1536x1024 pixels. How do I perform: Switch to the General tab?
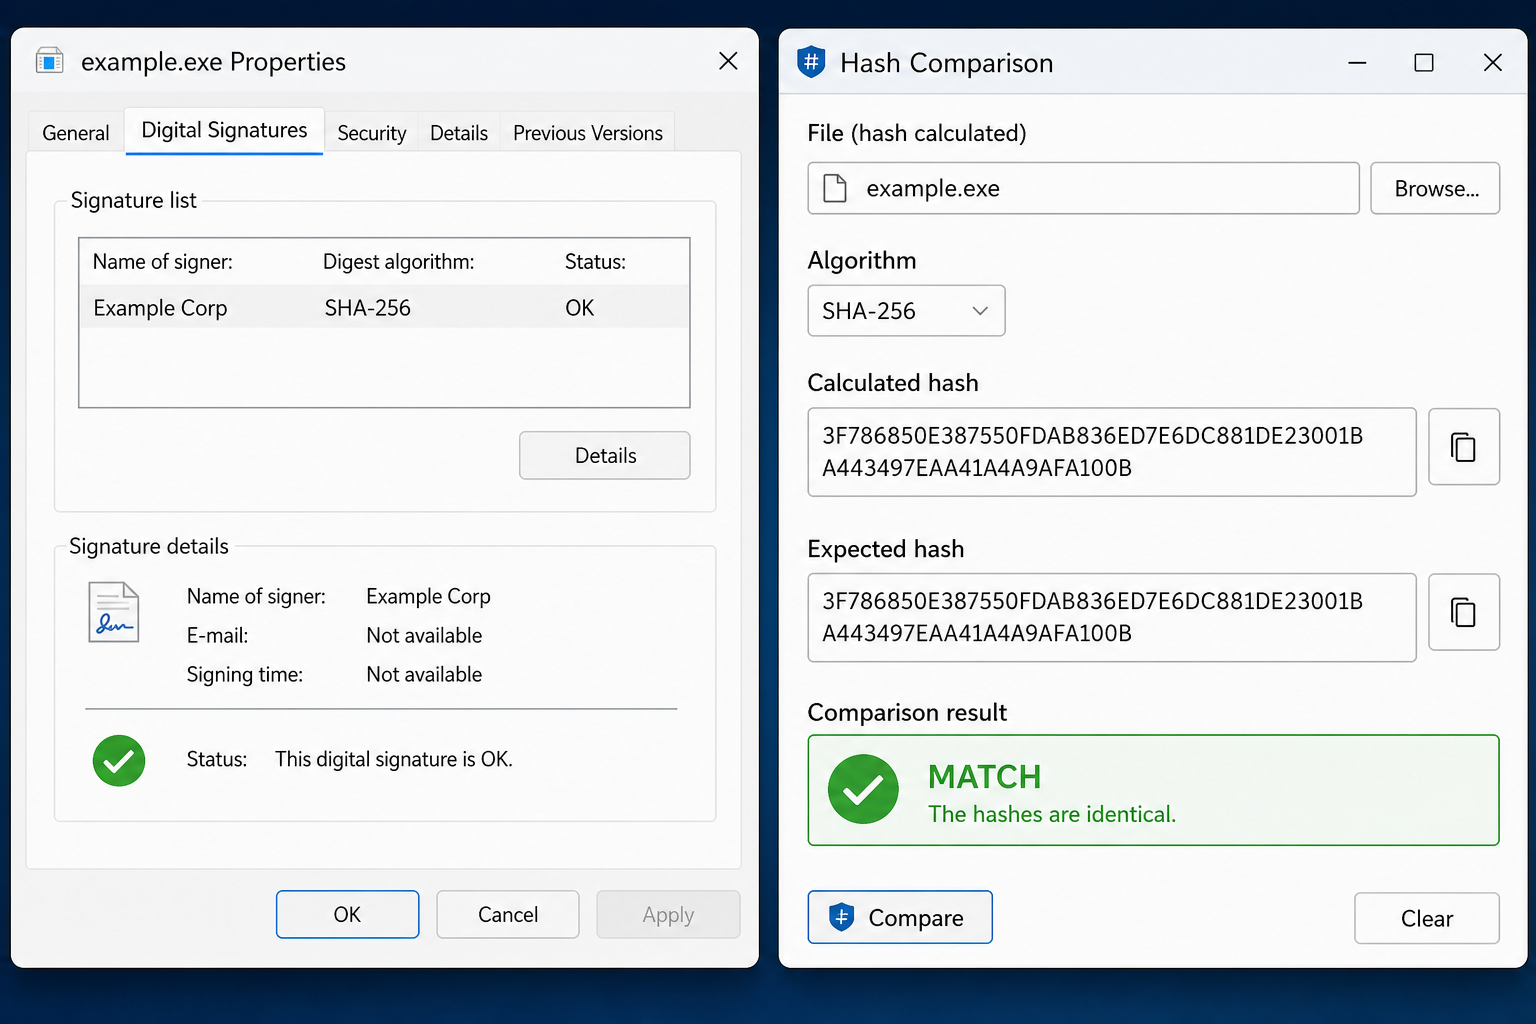pyautogui.click(x=76, y=133)
